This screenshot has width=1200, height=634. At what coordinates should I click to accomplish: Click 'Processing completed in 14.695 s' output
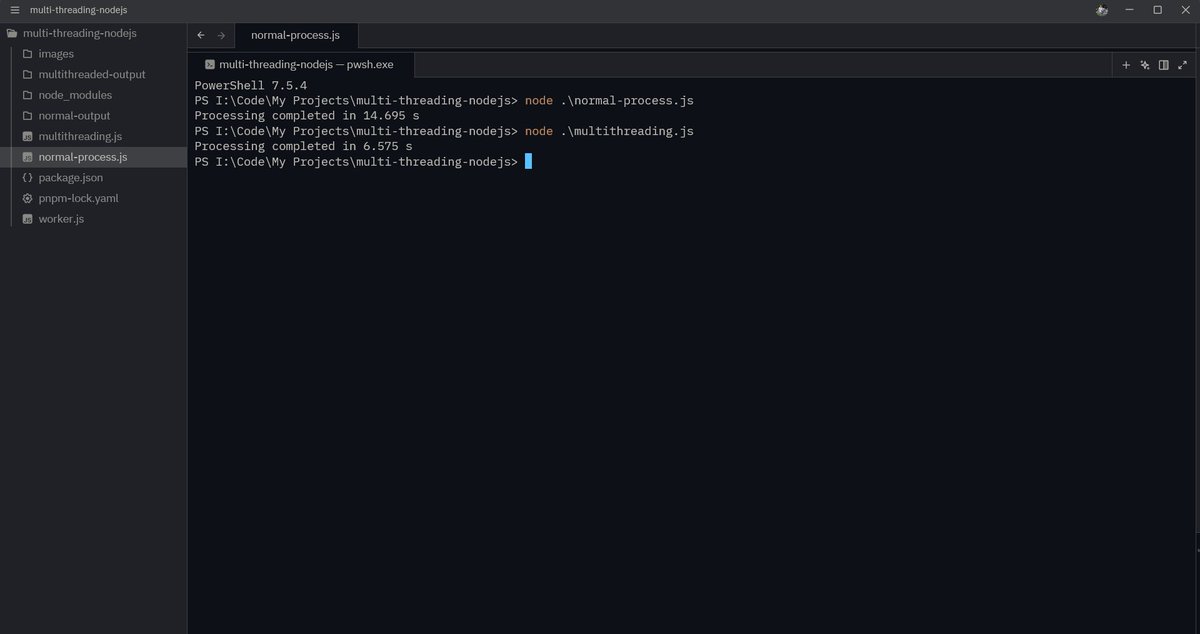pyautogui.click(x=307, y=116)
